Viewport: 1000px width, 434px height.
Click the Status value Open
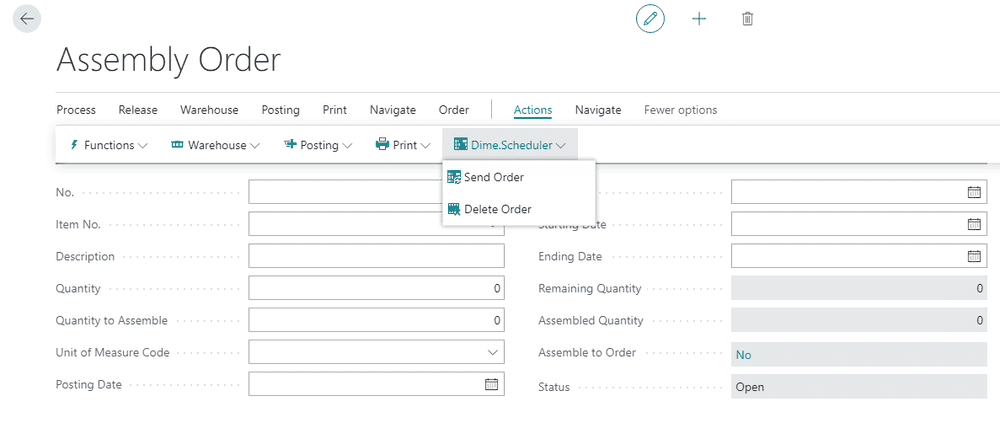pos(859,386)
